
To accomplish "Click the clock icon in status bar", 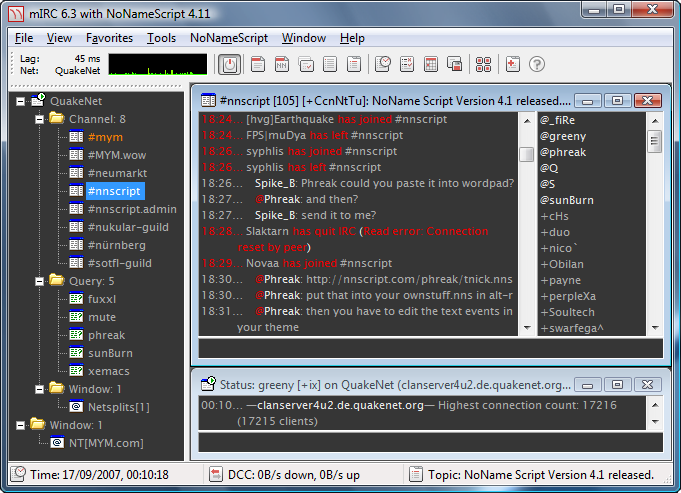I will coord(18,474).
